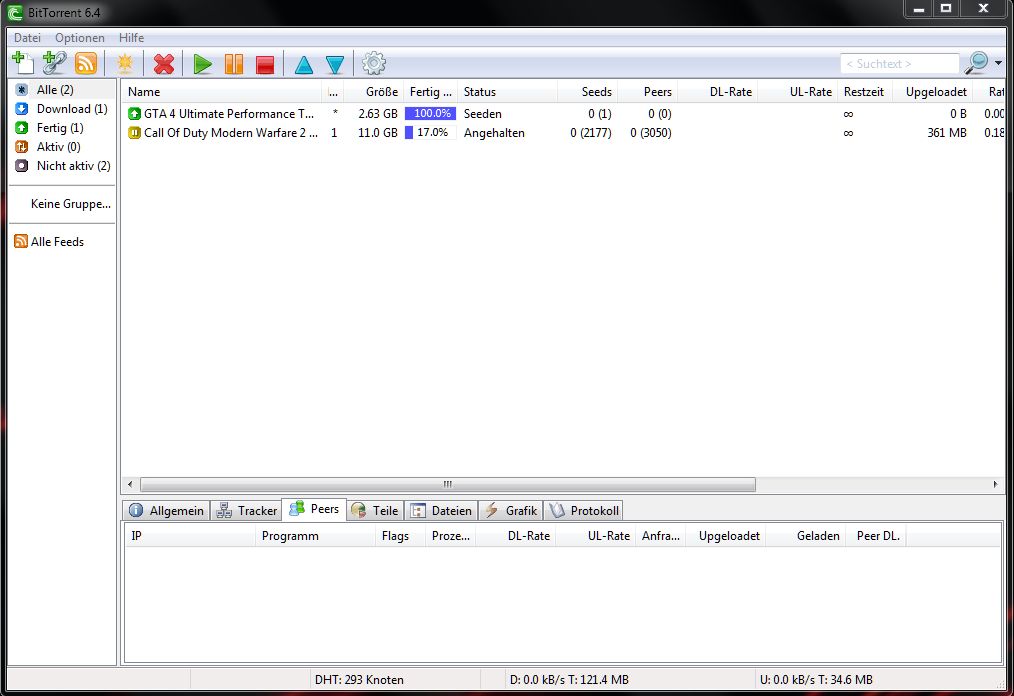Viewport: 1014px width, 696px height.
Task: Sort by DL-Rate column in torrent list
Action: (717, 92)
